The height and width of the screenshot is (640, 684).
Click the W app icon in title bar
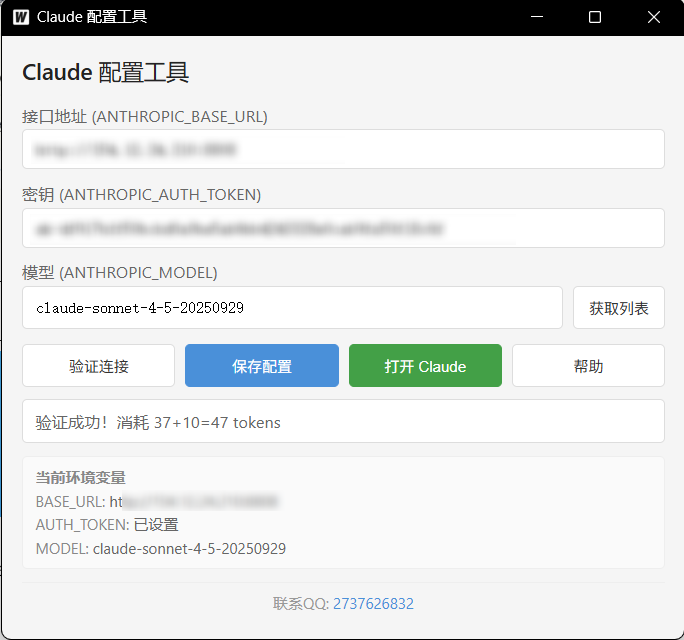(x=21, y=17)
